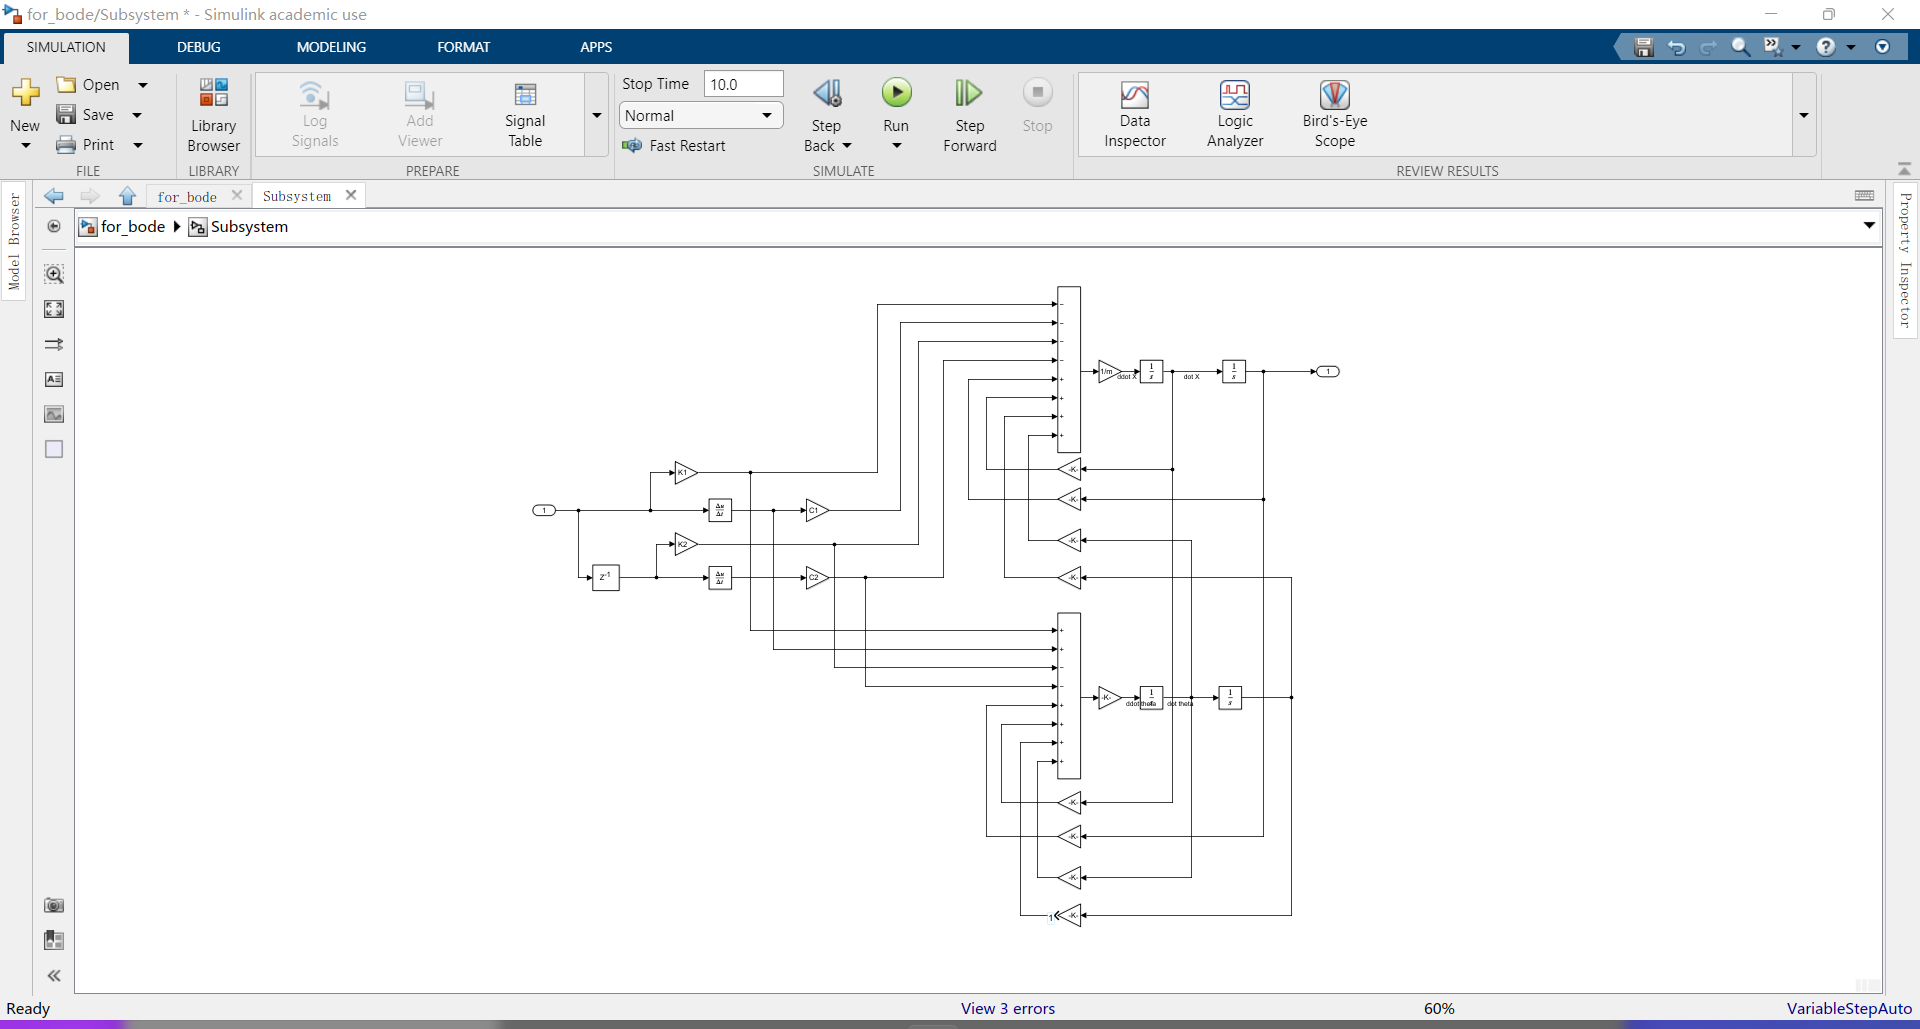Open the breadcrumb path dropdown arrow
1920x1029 pixels.
[1869, 226]
